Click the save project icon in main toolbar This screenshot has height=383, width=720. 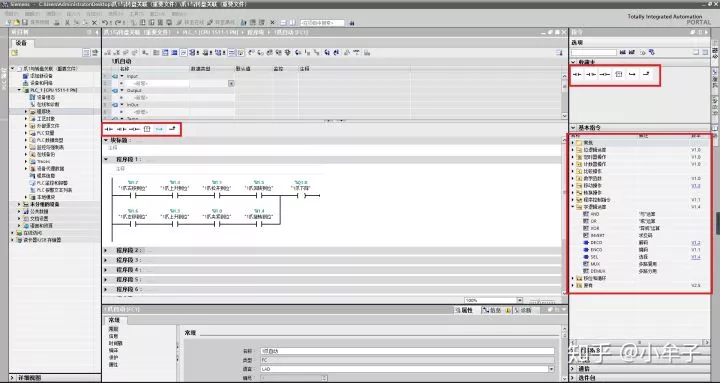[25, 23]
